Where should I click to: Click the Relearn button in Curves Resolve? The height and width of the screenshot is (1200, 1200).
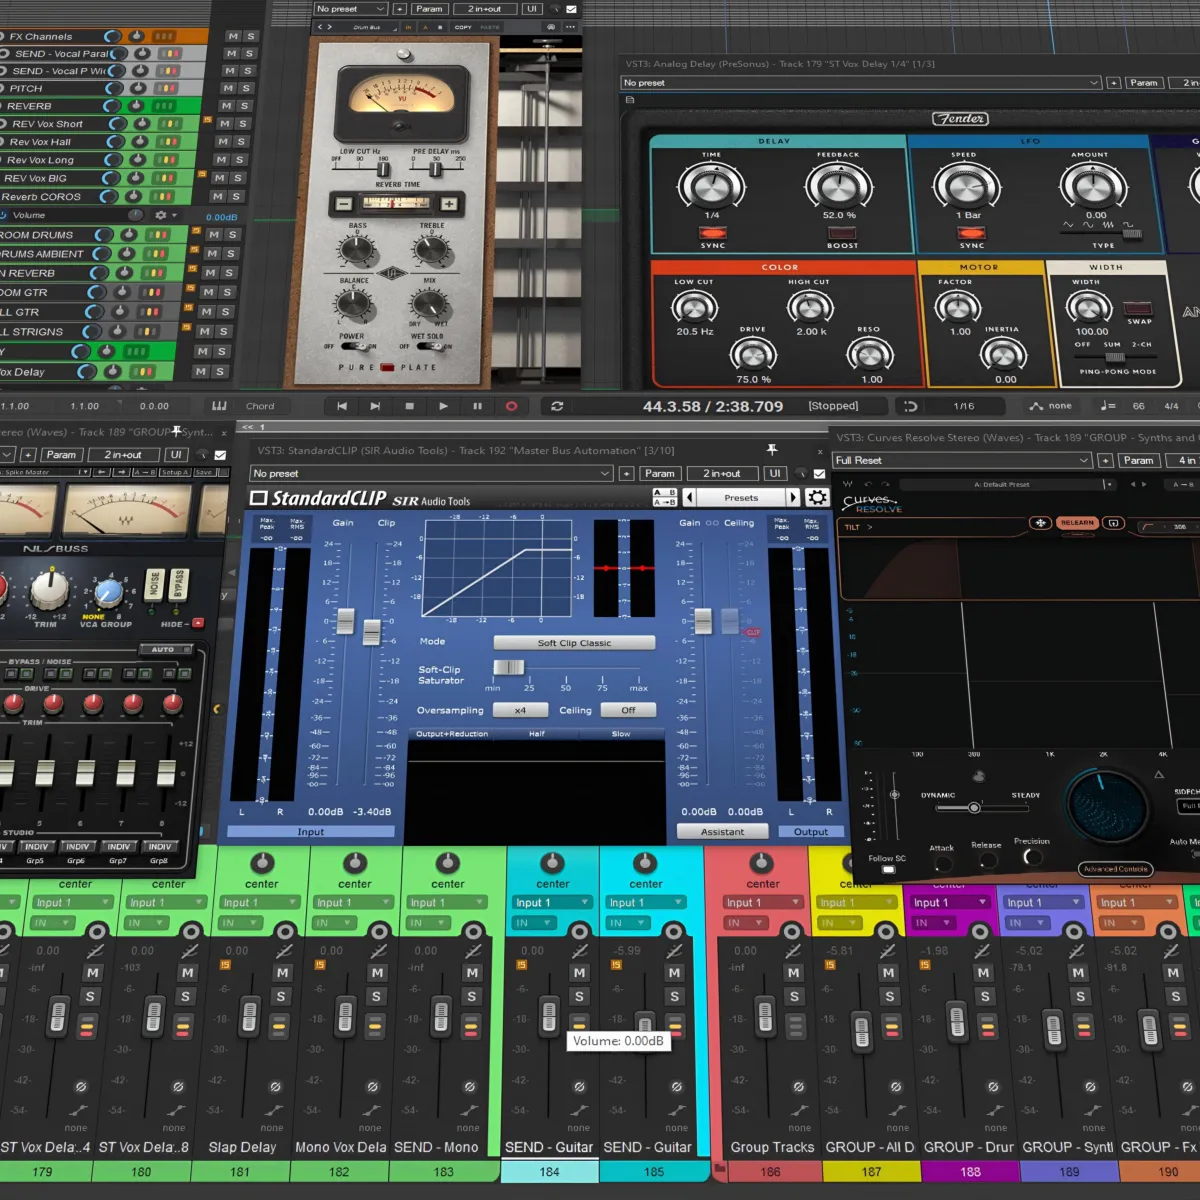click(1077, 523)
